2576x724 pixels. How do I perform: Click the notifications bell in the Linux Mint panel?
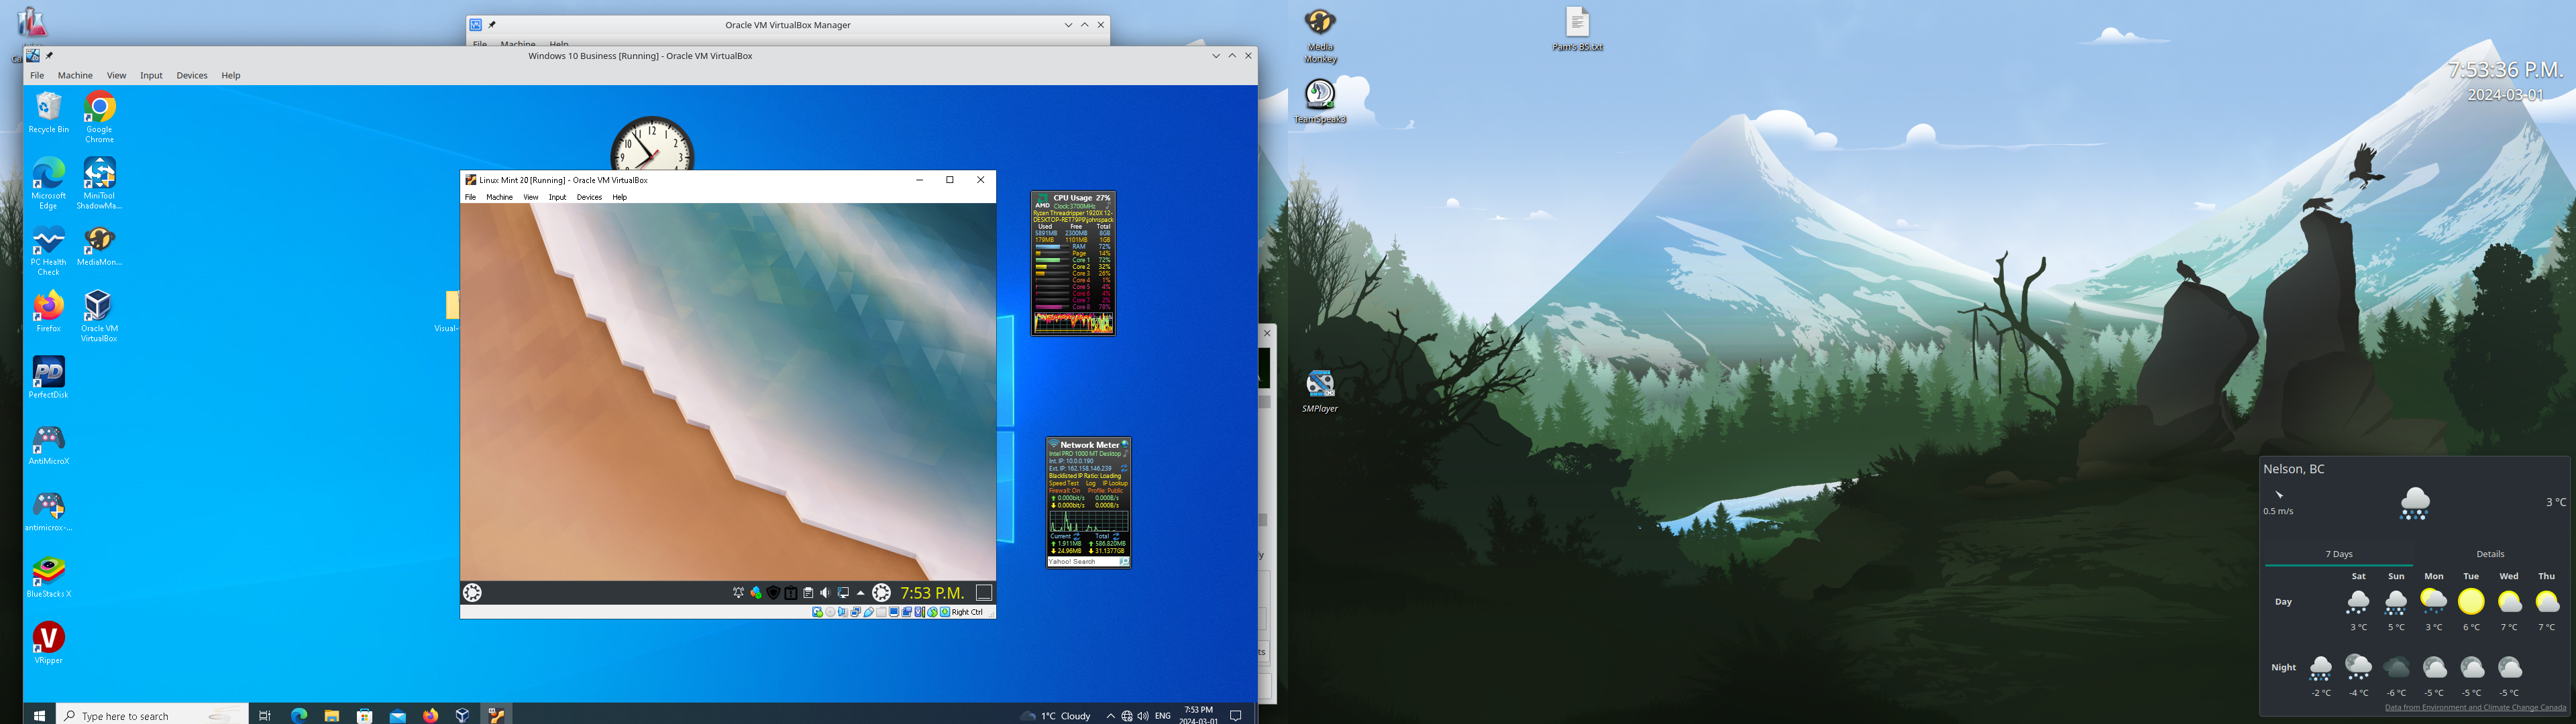[738, 593]
